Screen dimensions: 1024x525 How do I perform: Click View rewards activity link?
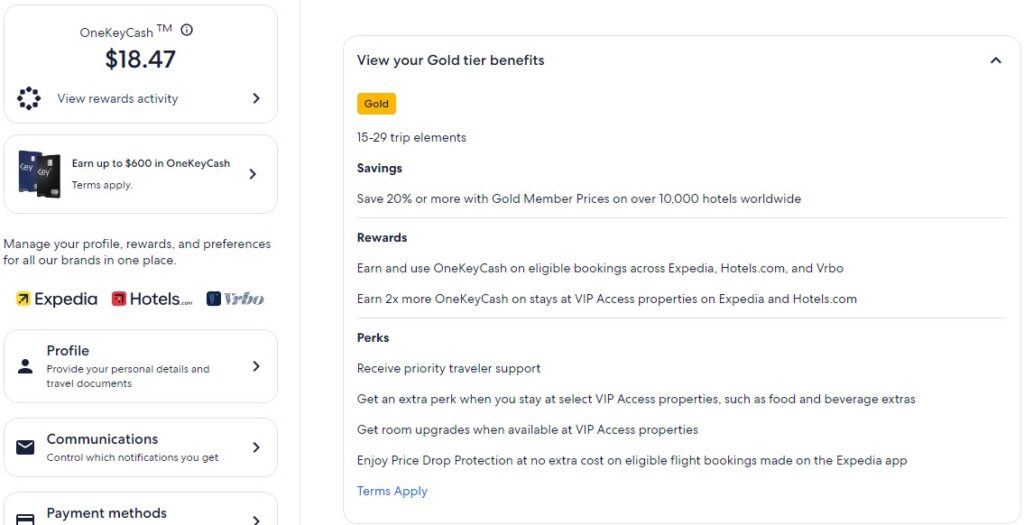tap(118, 99)
